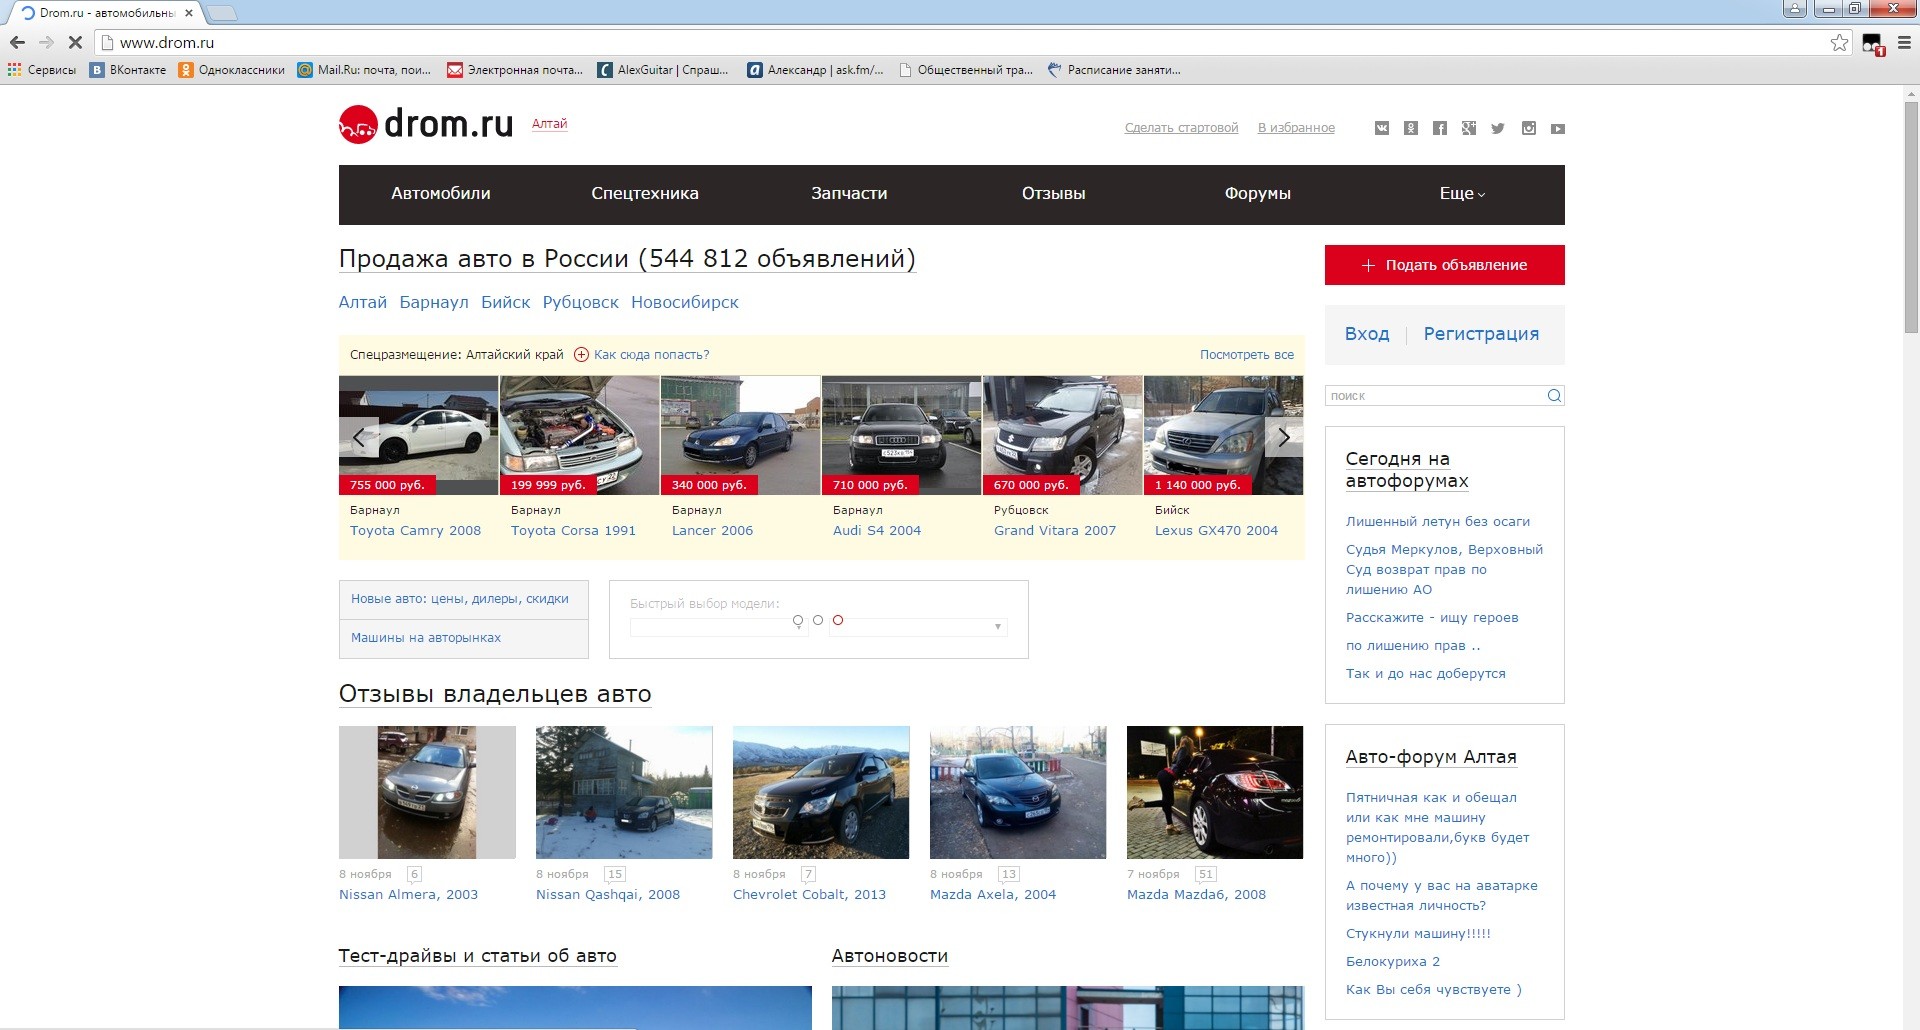Open the Еще dropdown menu
1920x1030 pixels.
(1462, 194)
